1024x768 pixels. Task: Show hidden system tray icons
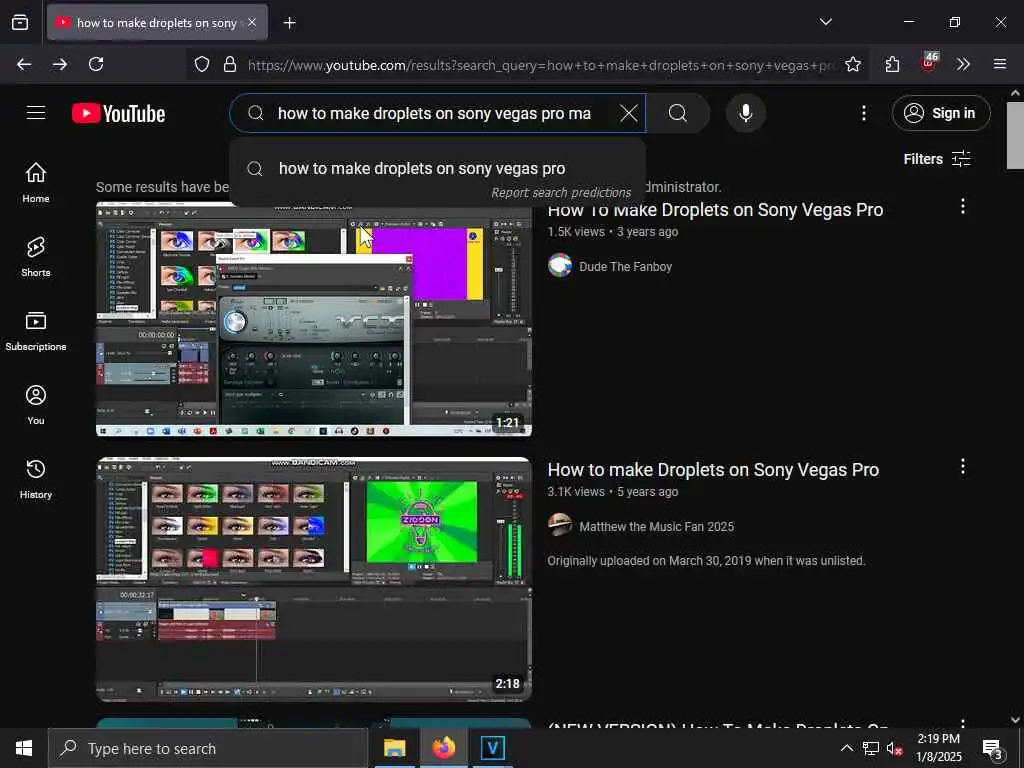coord(846,748)
